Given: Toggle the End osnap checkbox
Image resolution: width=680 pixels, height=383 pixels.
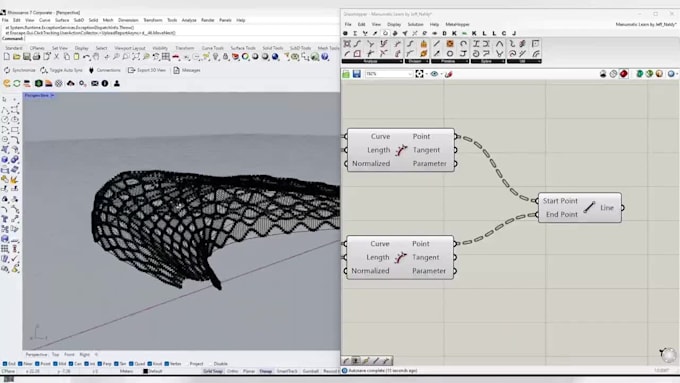Looking at the screenshot, I should (x=5, y=364).
